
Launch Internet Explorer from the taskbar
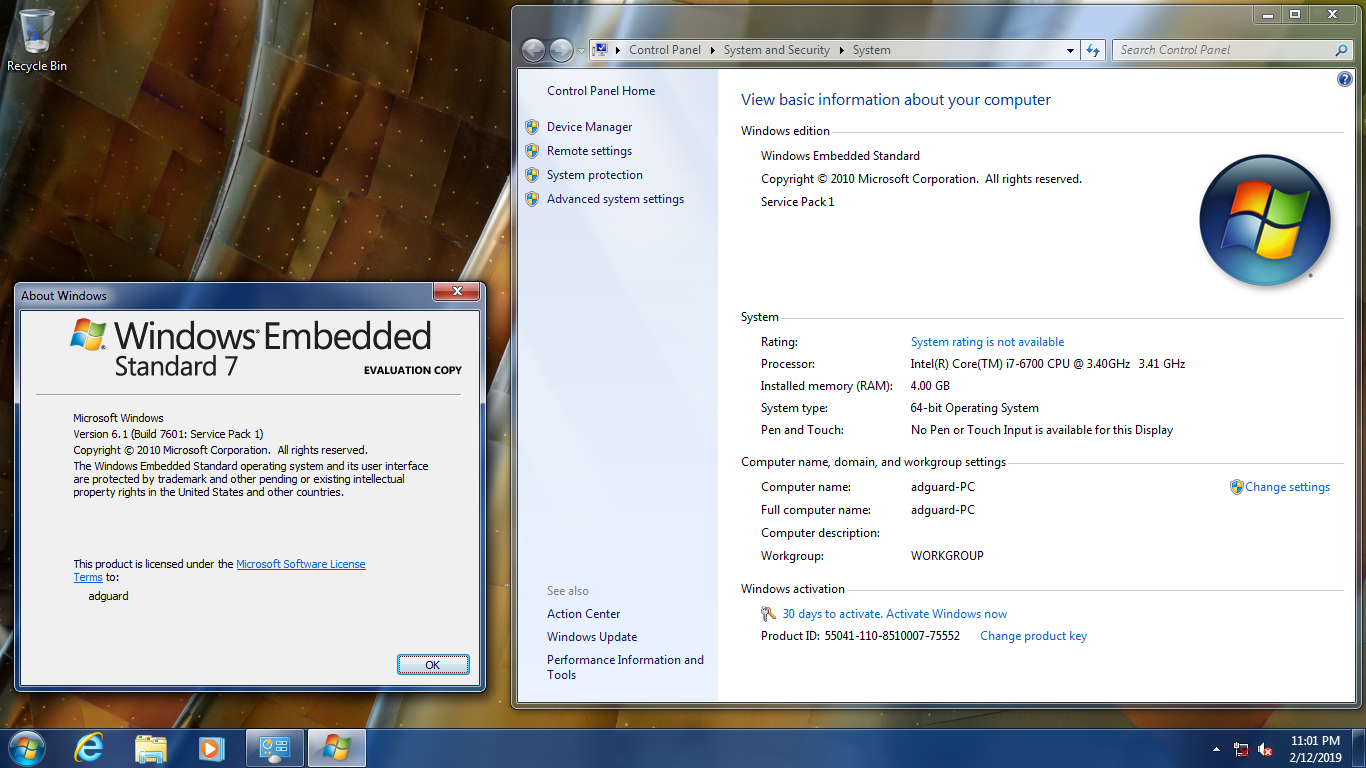(89, 748)
